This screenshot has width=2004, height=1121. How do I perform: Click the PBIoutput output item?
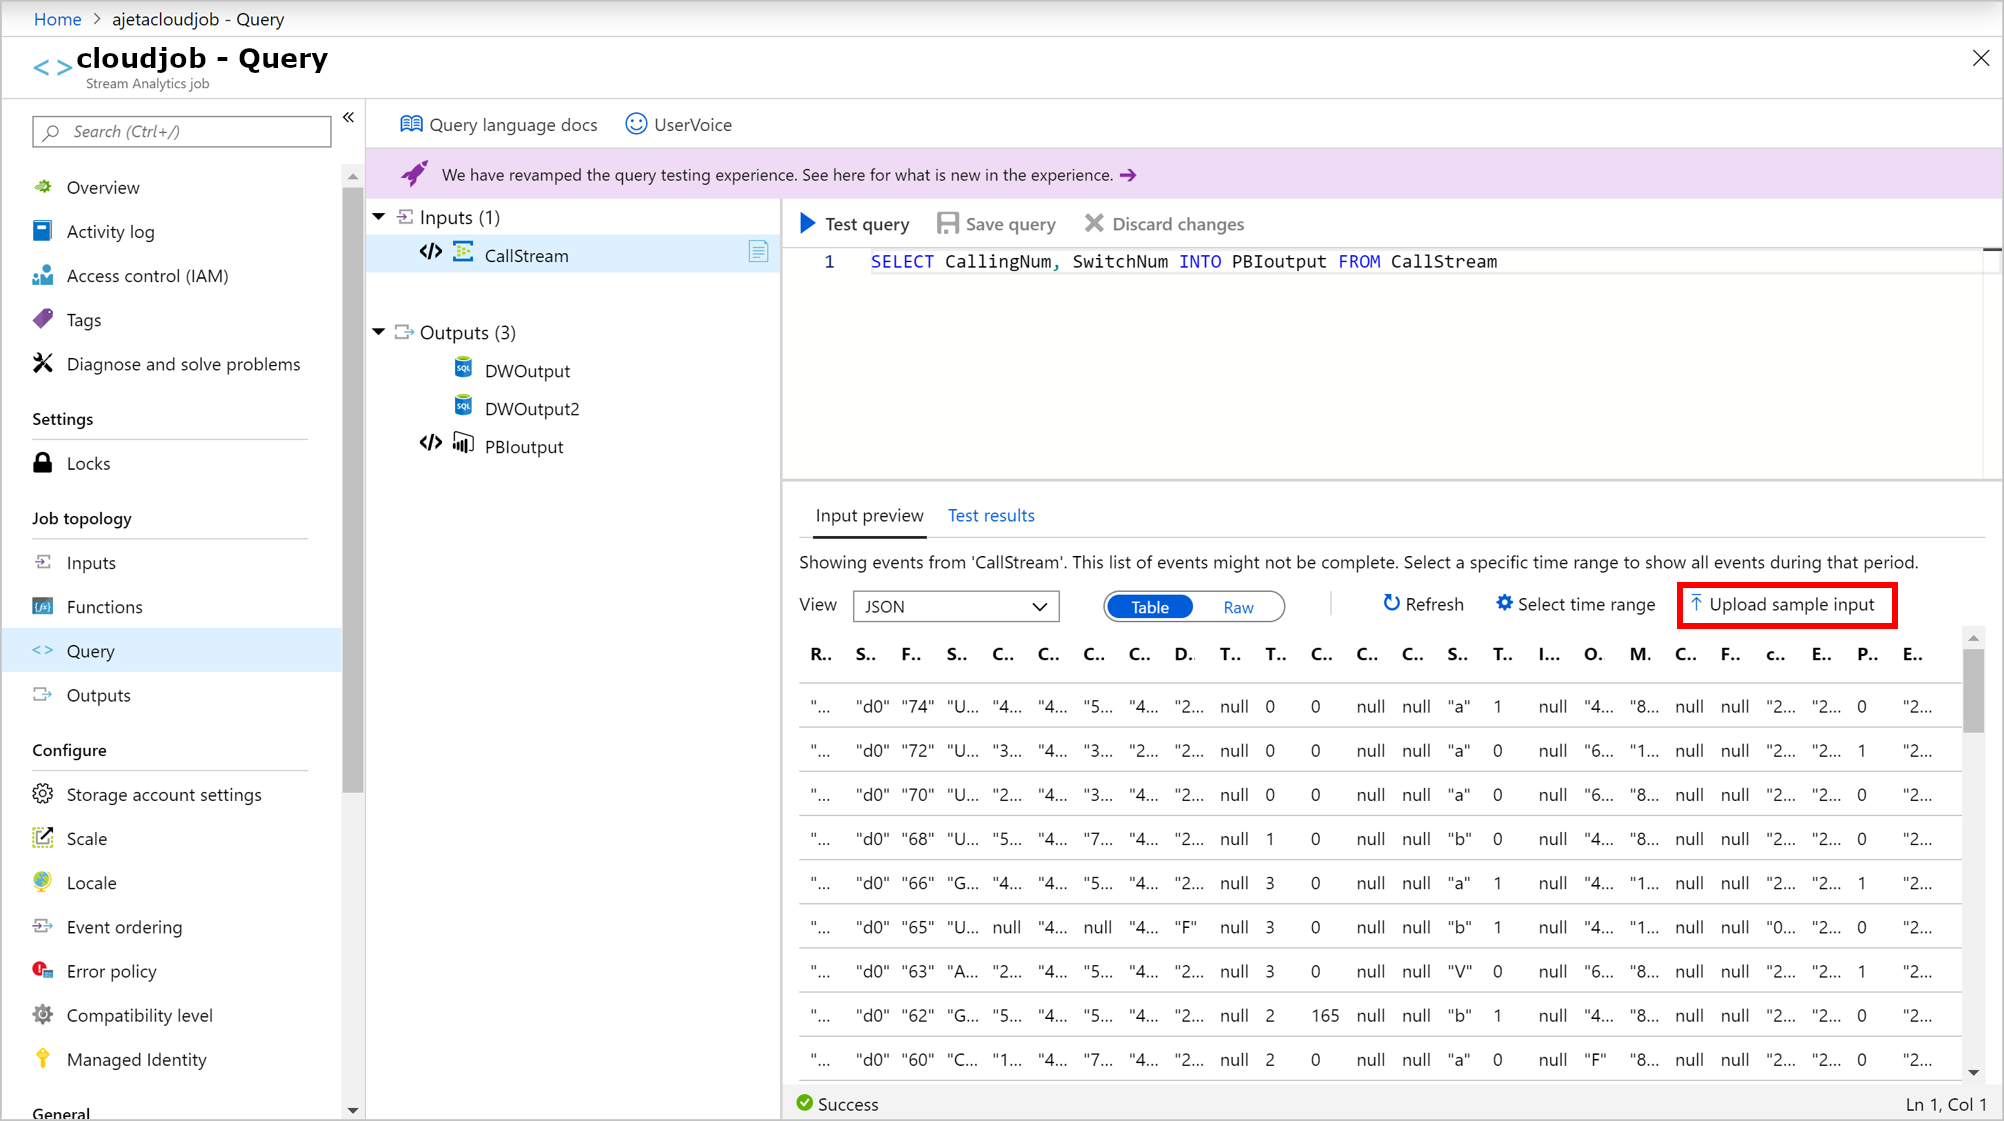pos(523,446)
